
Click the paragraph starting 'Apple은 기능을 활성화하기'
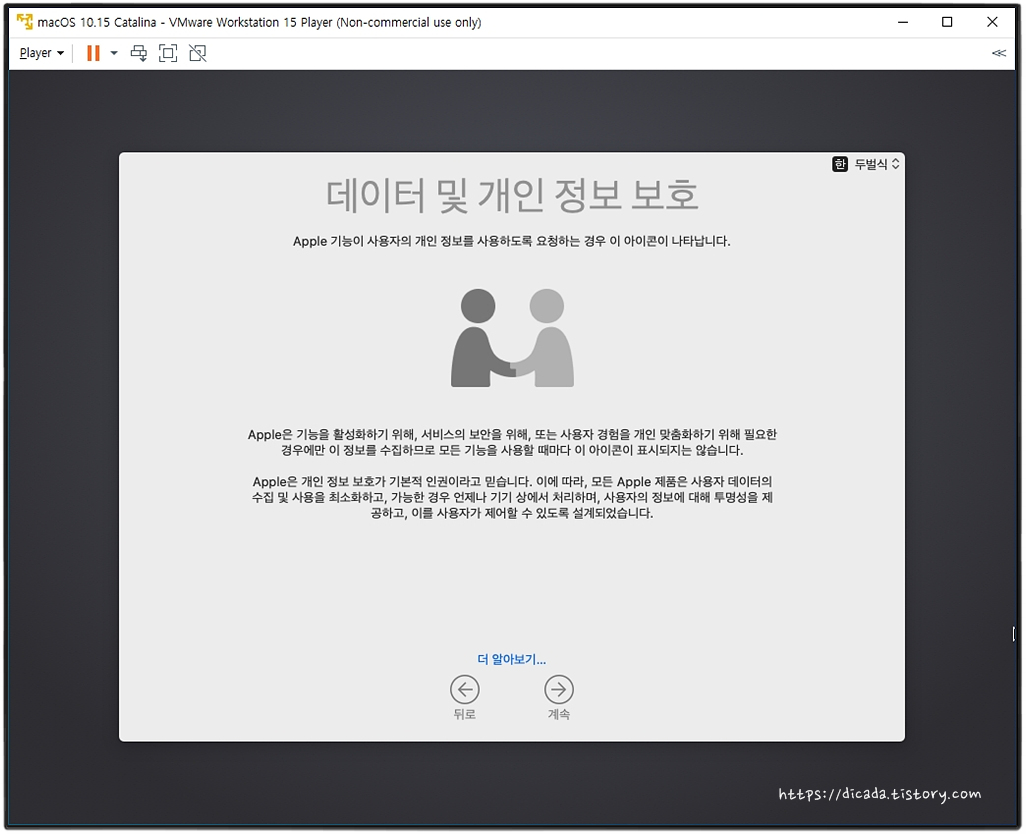512,442
